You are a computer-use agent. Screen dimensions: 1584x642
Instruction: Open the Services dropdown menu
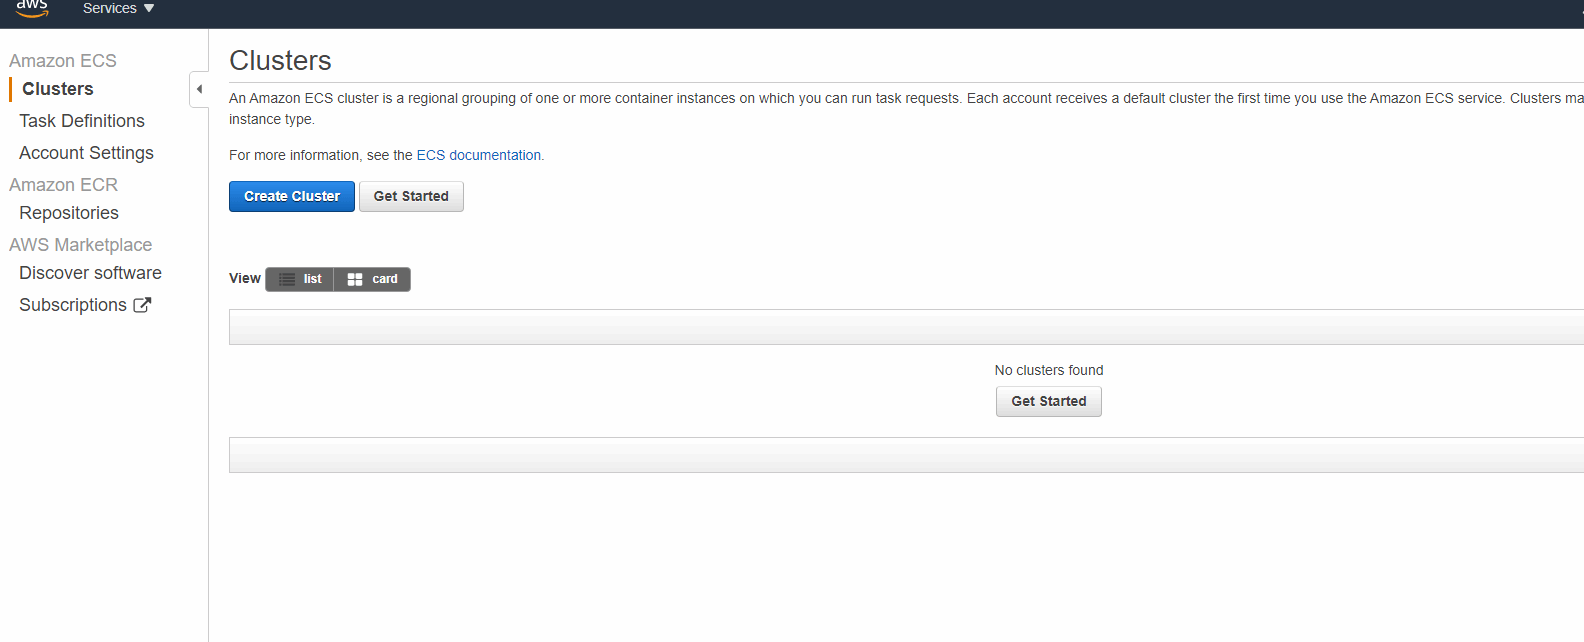(x=118, y=9)
